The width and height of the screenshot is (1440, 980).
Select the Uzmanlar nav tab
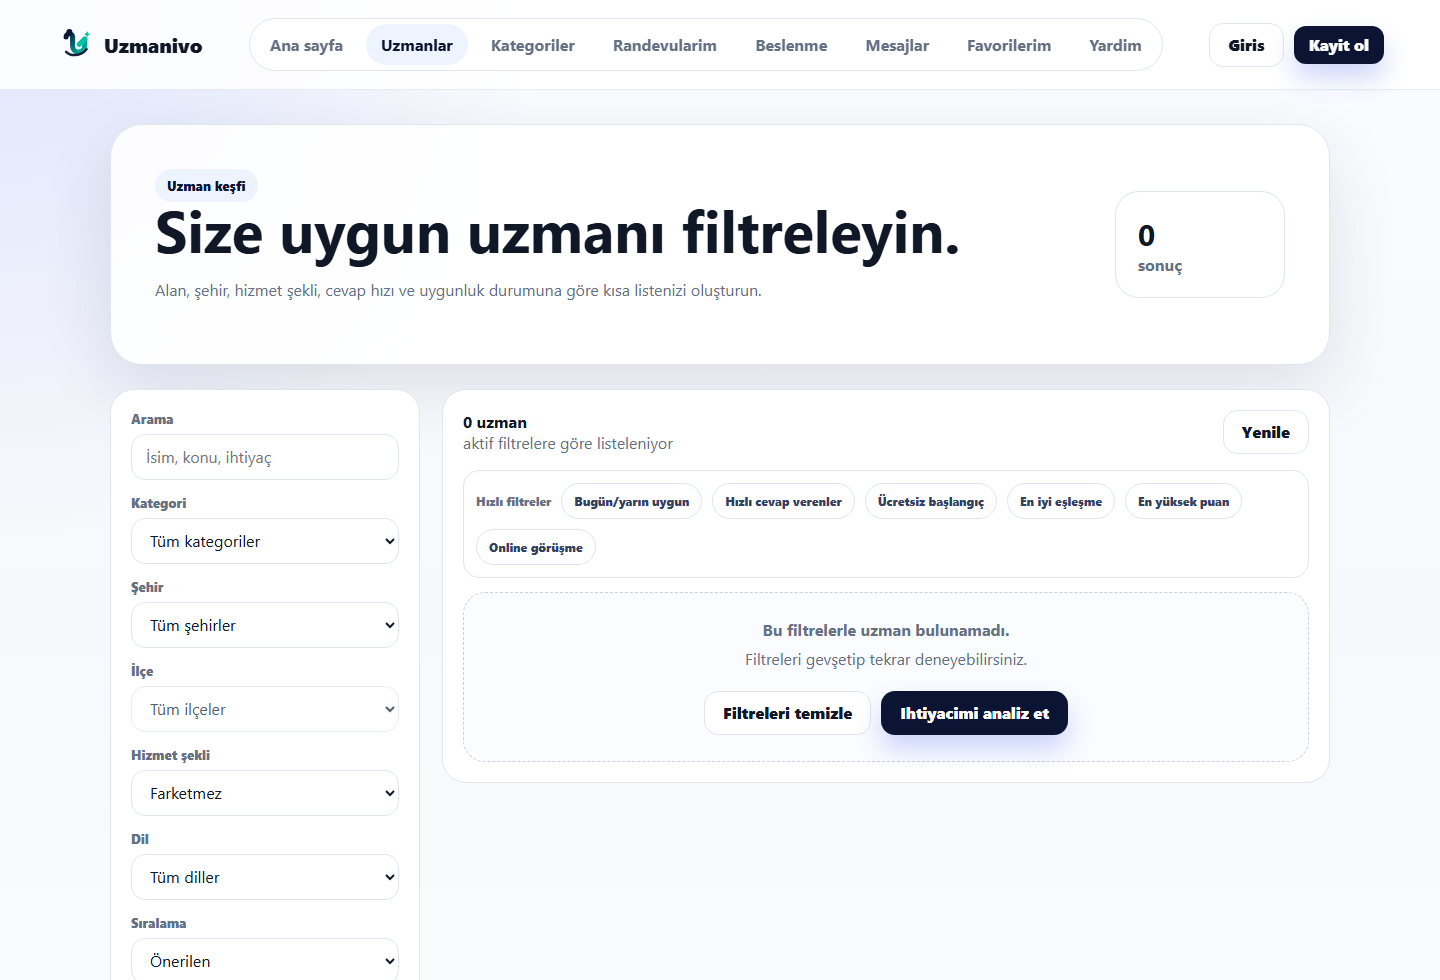coord(417,45)
